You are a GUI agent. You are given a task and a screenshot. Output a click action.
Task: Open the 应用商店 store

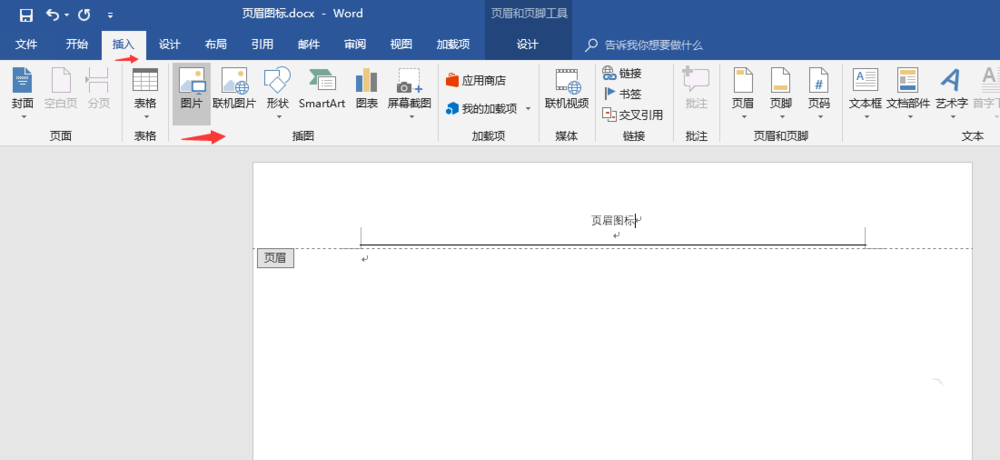476,80
